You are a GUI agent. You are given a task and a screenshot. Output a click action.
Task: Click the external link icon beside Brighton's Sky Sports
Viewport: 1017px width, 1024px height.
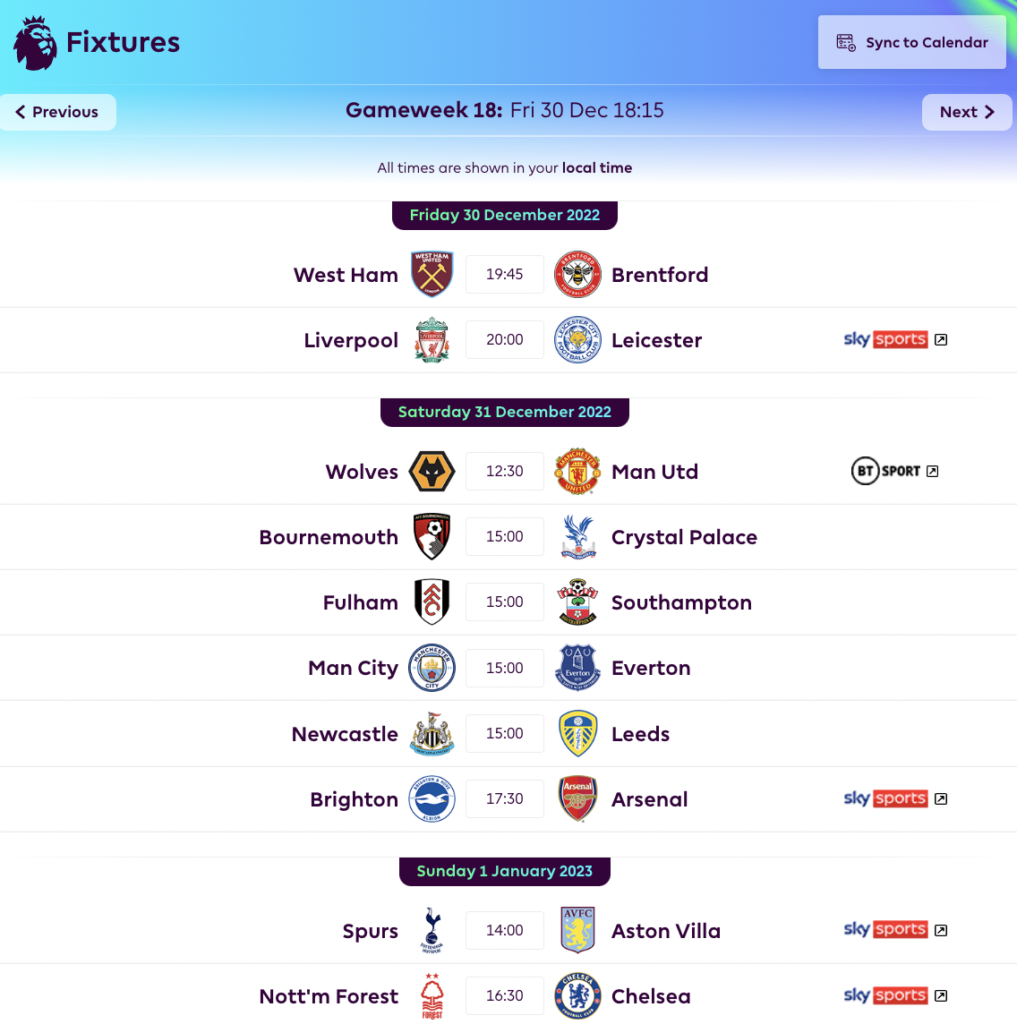tap(940, 799)
